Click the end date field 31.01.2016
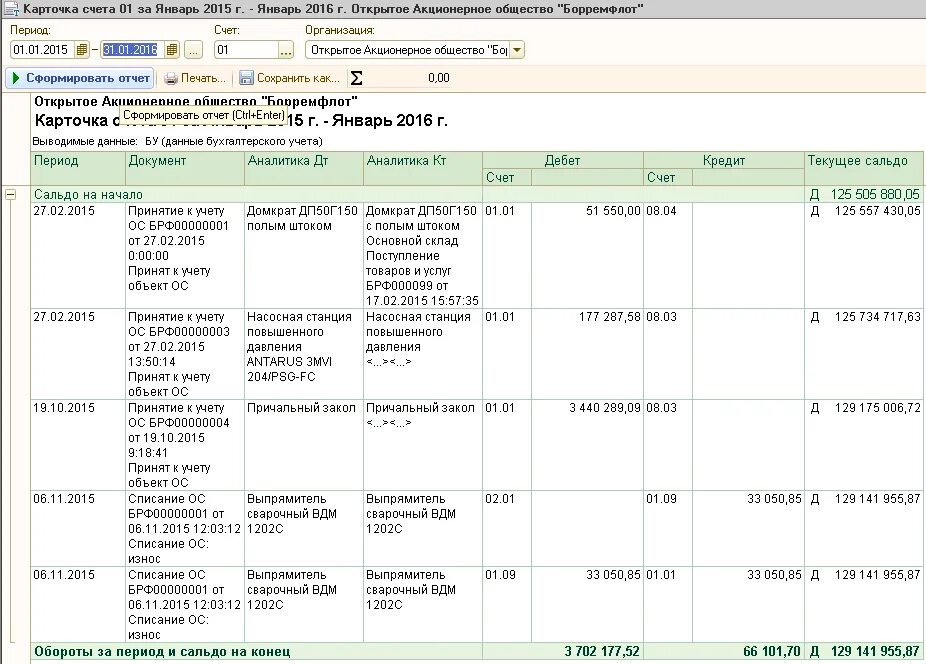The height and width of the screenshot is (664, 926). point(132,50)
